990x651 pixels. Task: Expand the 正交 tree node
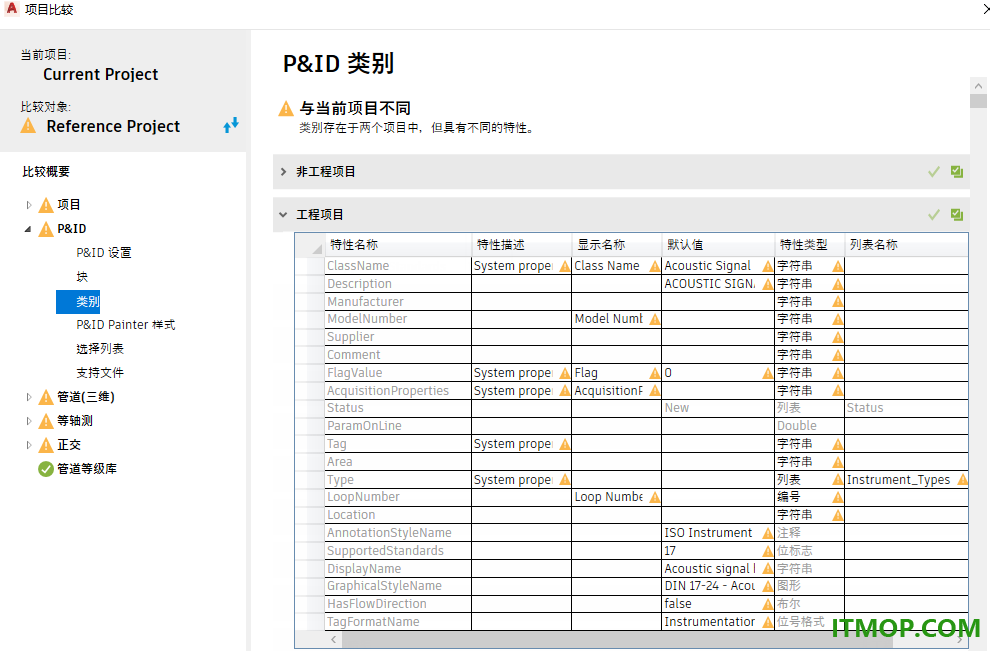click(28, 445)
